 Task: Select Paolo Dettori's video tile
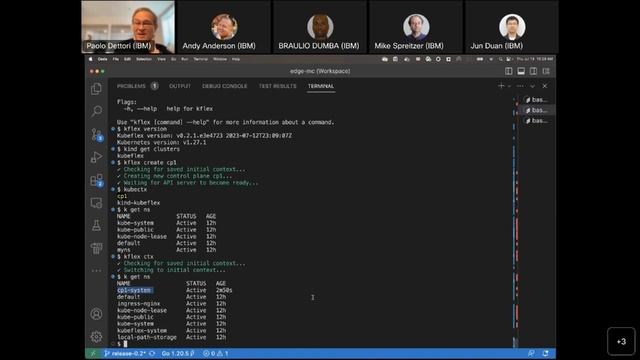128,27
